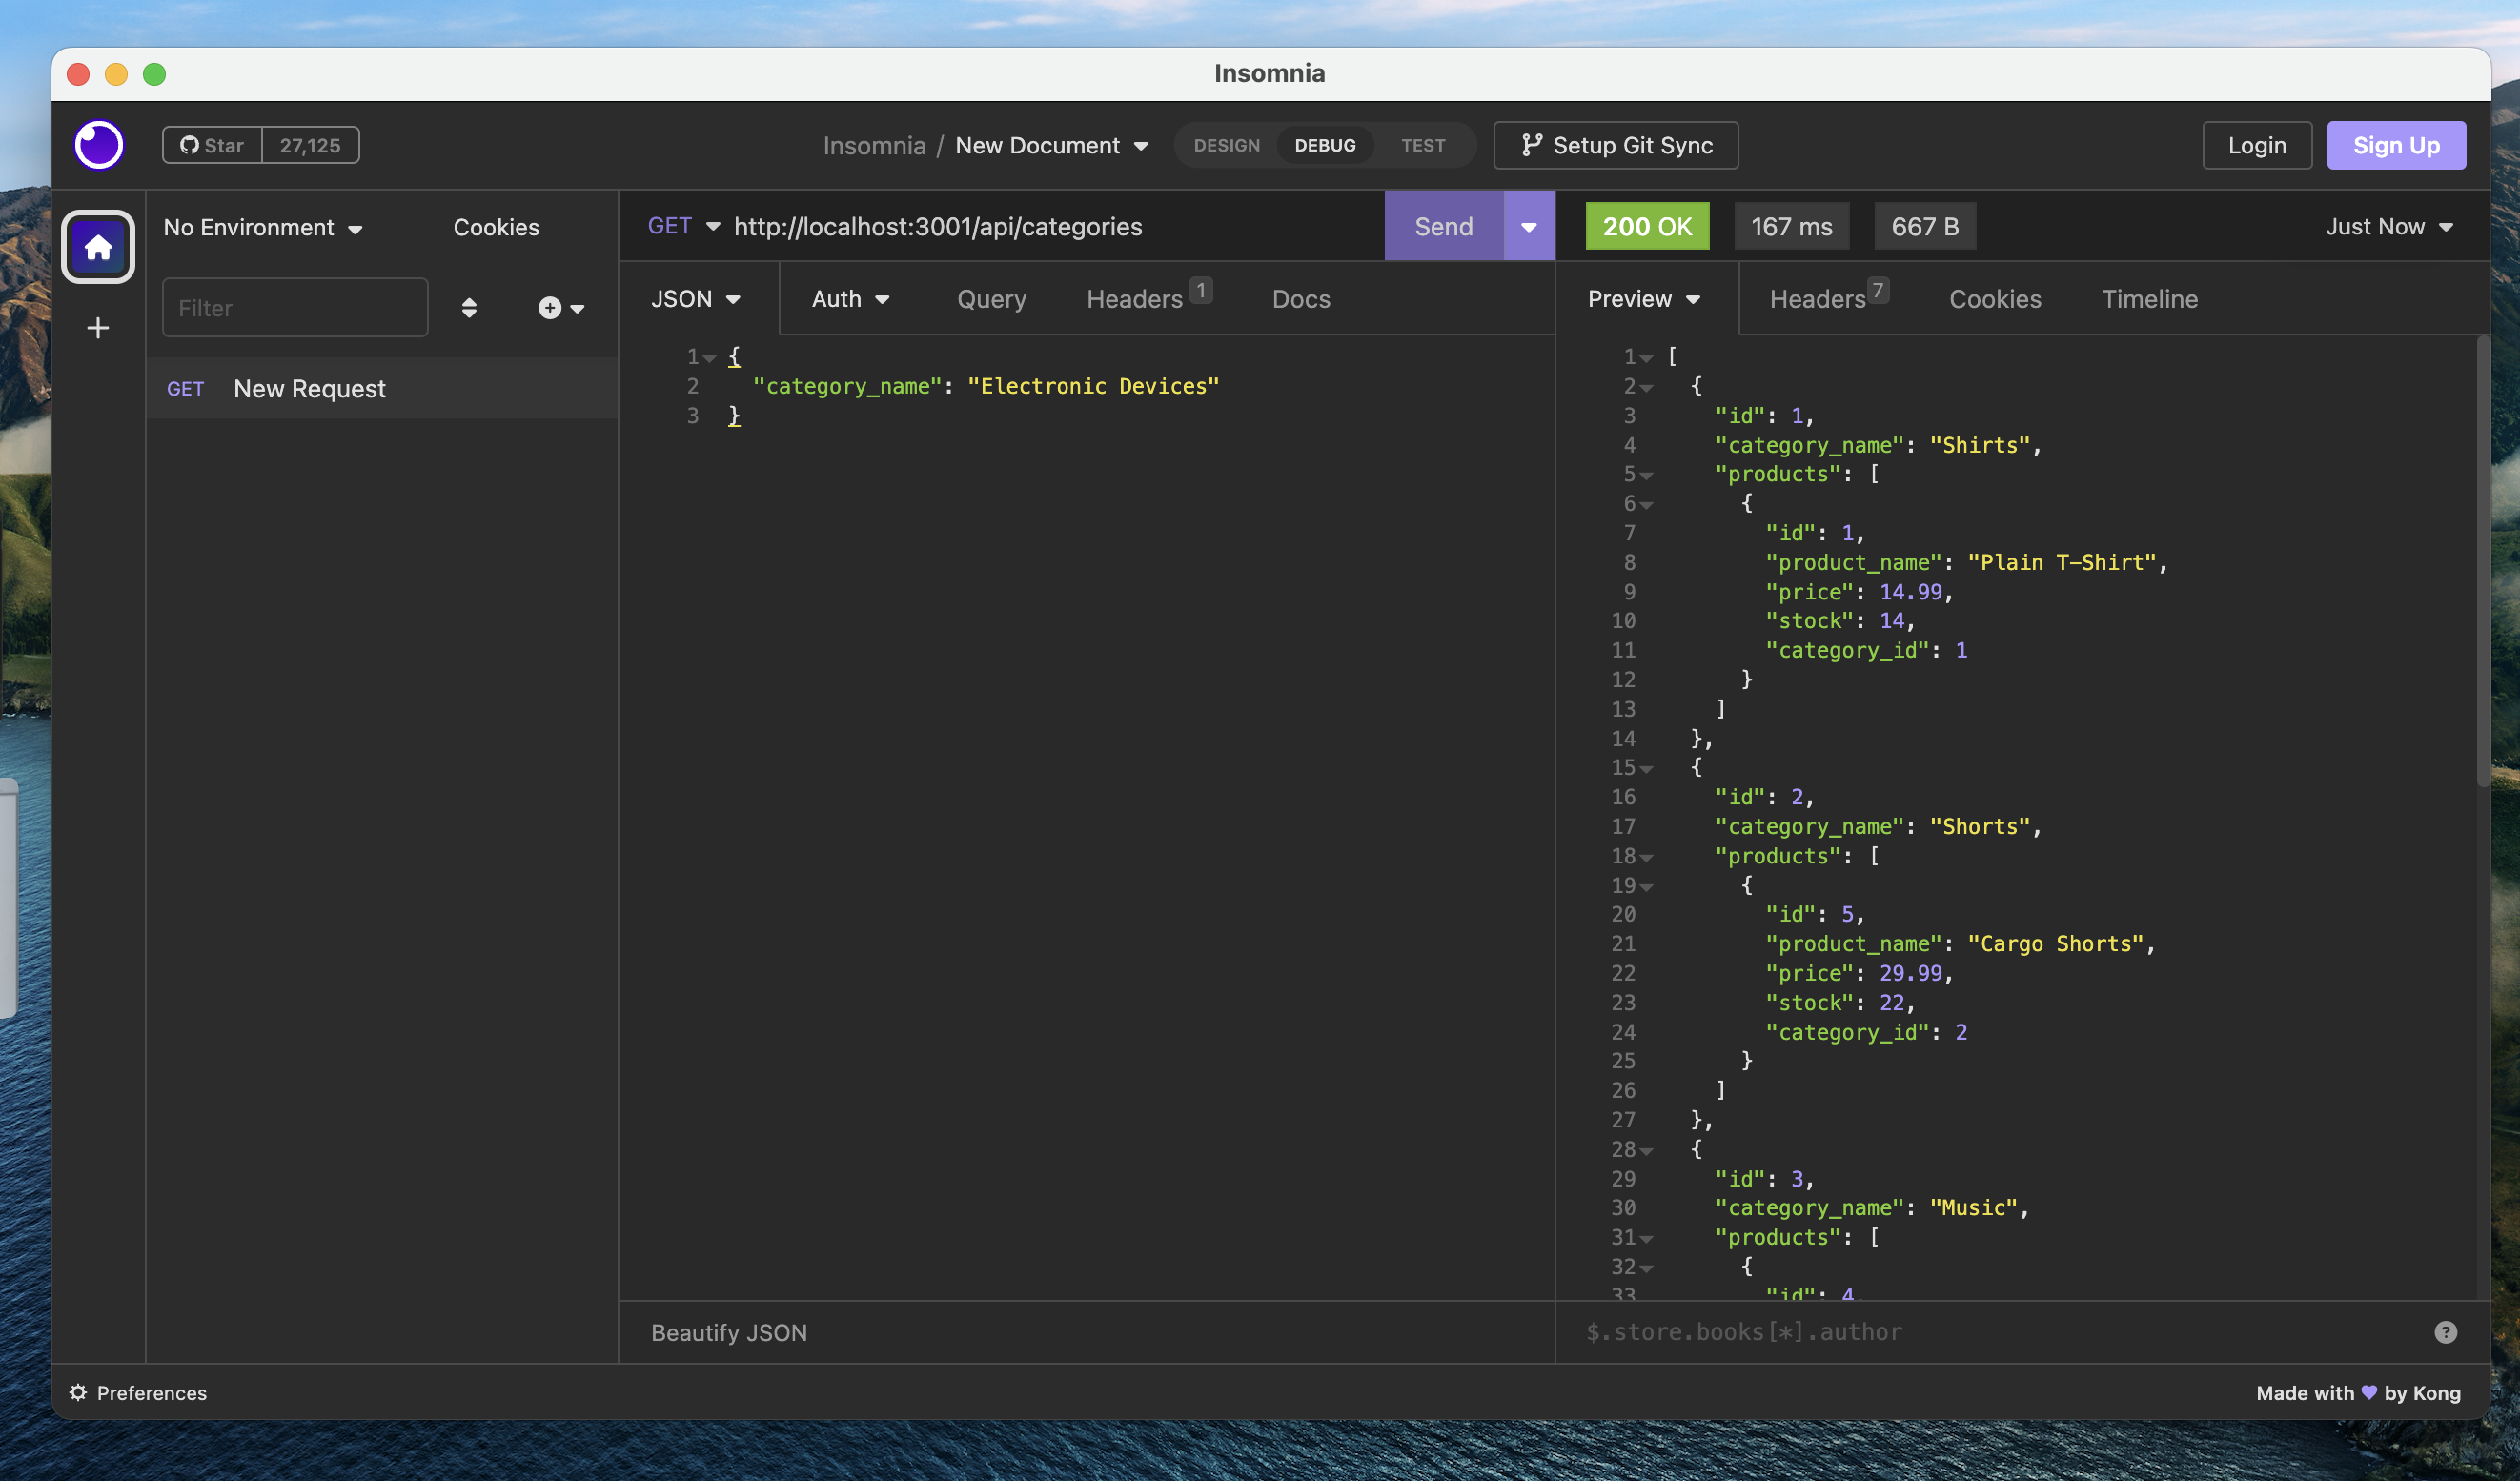2520x1481 pixels.
Task: Open the Preferences gear at bottom left
Action: pyautogui.click(x=78, y=1392)
